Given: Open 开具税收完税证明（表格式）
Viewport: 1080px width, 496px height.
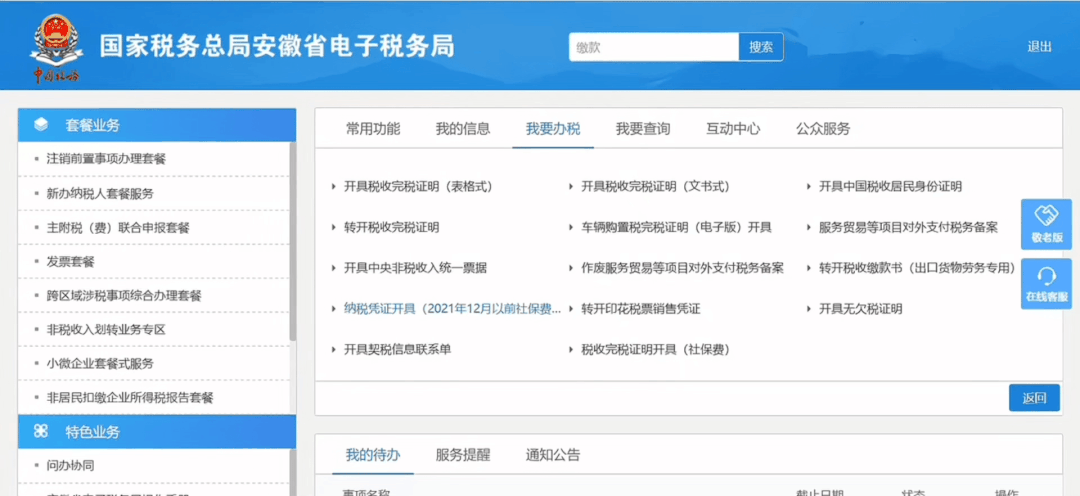Looking at the screenshot, I should pyautogui.click(x=418, y=187).
